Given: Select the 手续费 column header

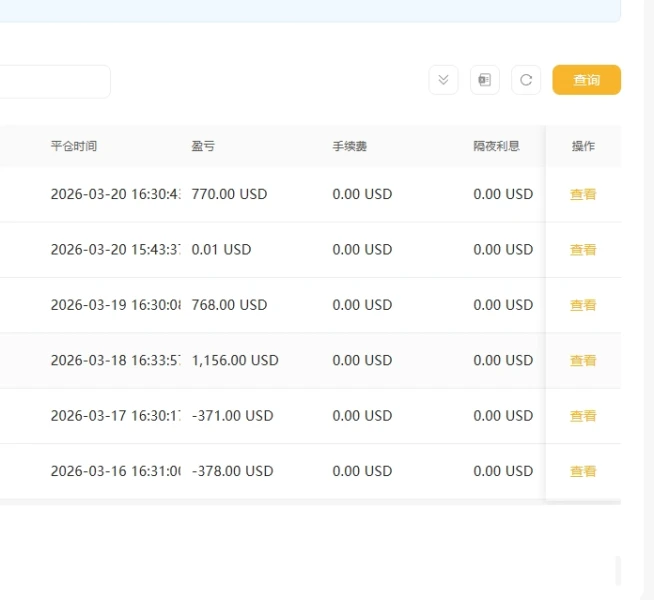Looking at the screenshot, I should (x=350, y=146).
